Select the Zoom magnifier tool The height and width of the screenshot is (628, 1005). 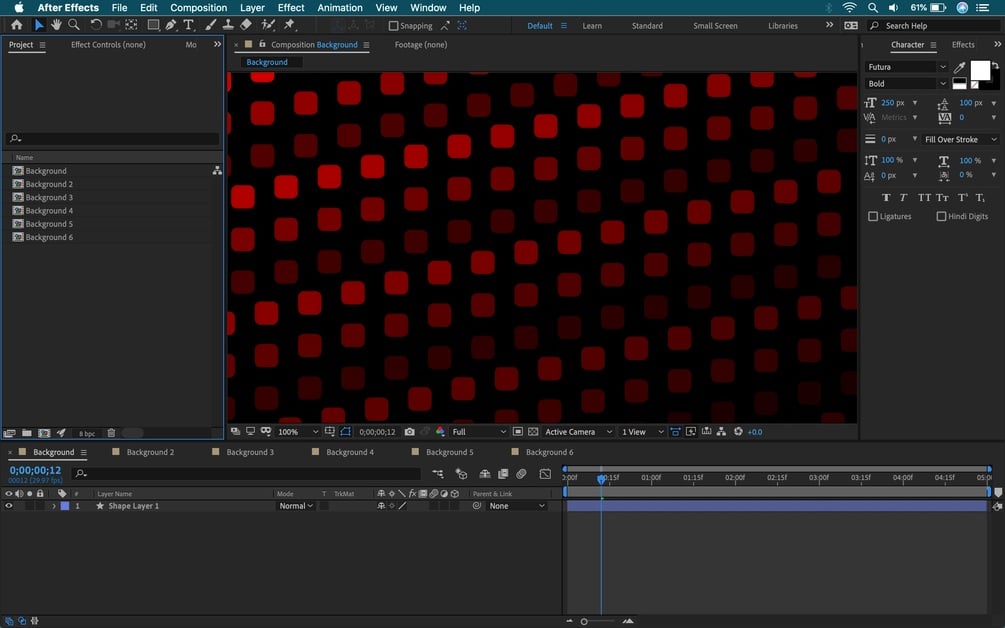point(74,25)
